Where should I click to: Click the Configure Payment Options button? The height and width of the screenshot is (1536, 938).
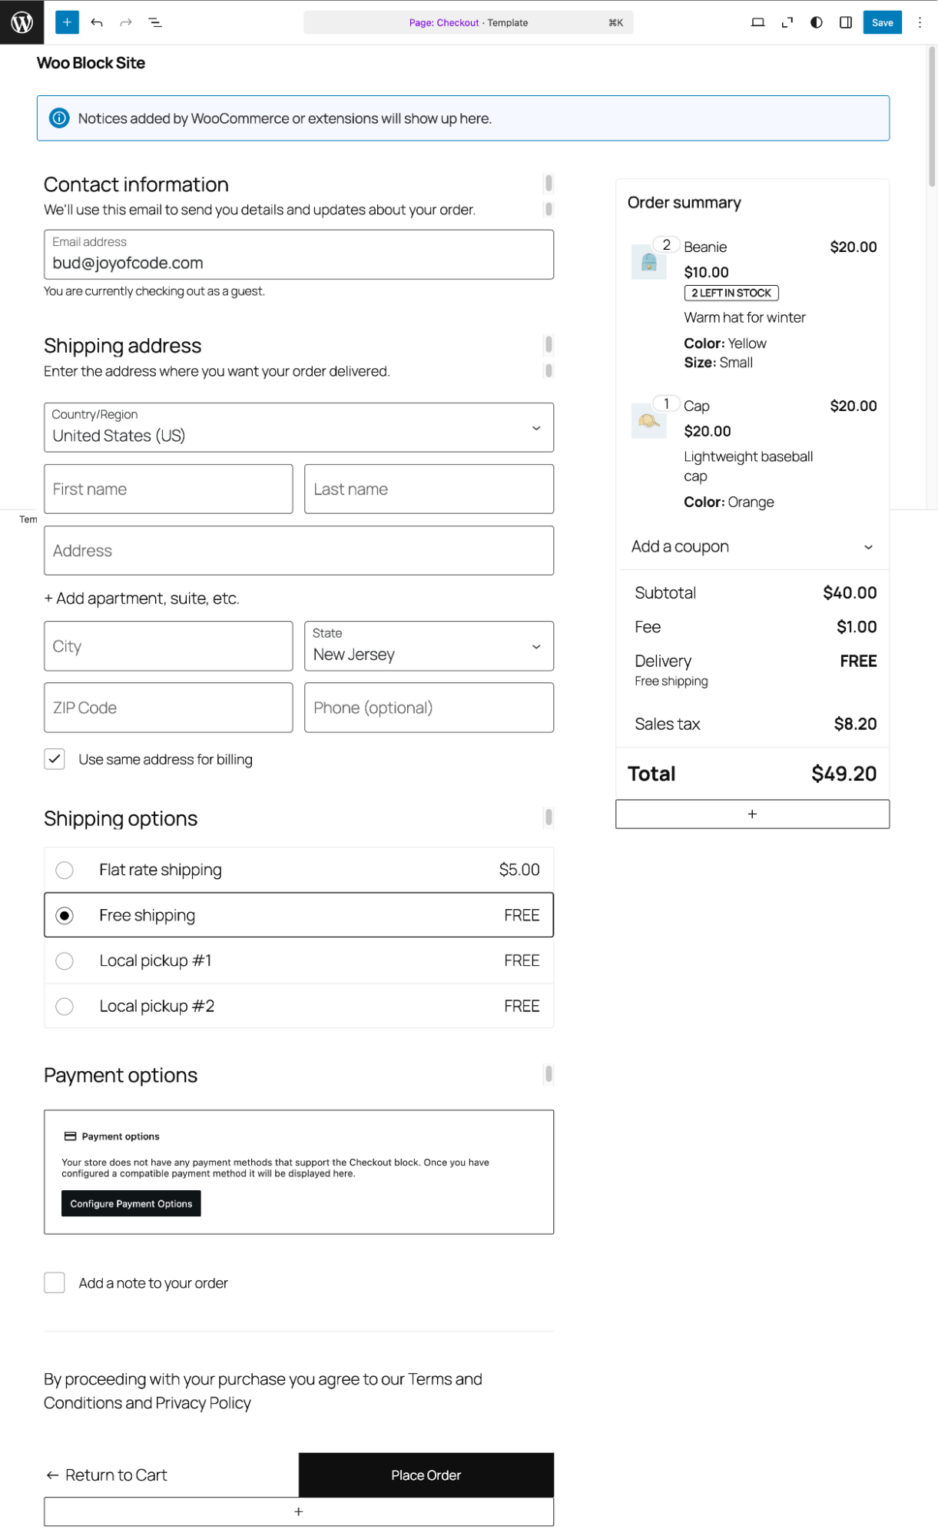click(x=130, y=1203)
